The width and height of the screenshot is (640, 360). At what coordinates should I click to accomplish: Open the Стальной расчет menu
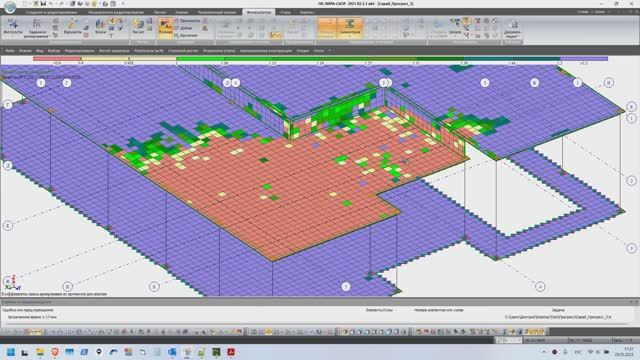(x=183, y=51)
